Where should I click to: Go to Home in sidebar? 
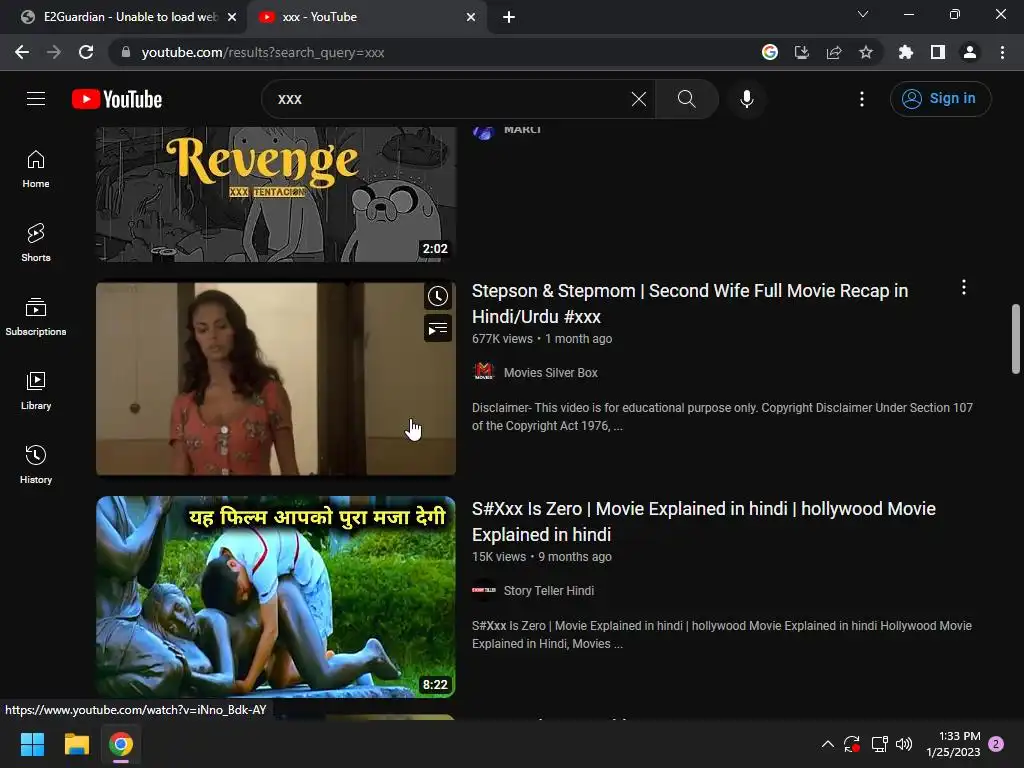click(x=36, y=169)
